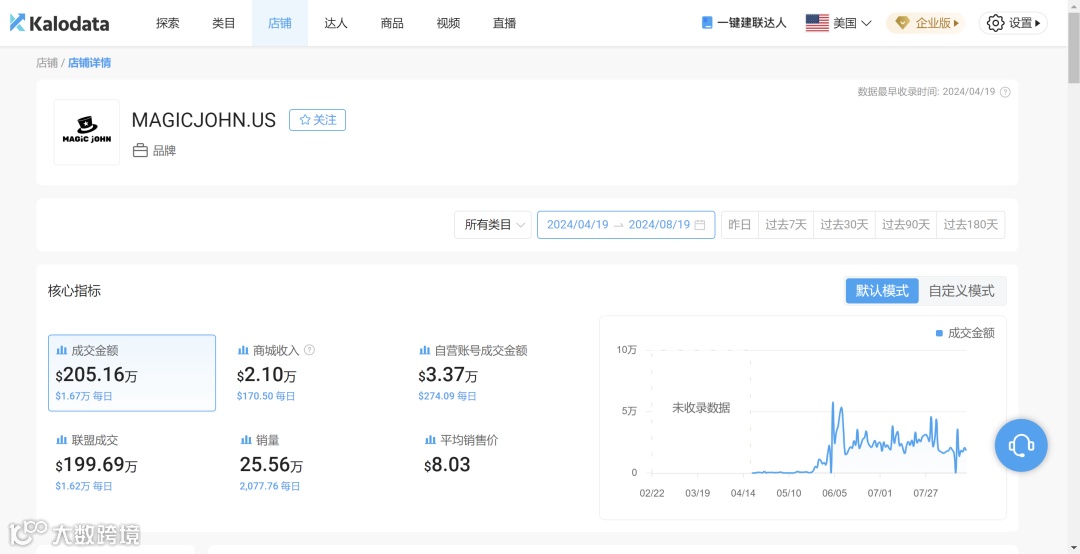Image resolution: width=1080 pixels, height=554 pixels.
Task: Toggle the 成交金额 chart legend
Action: (x=965, y=334)
